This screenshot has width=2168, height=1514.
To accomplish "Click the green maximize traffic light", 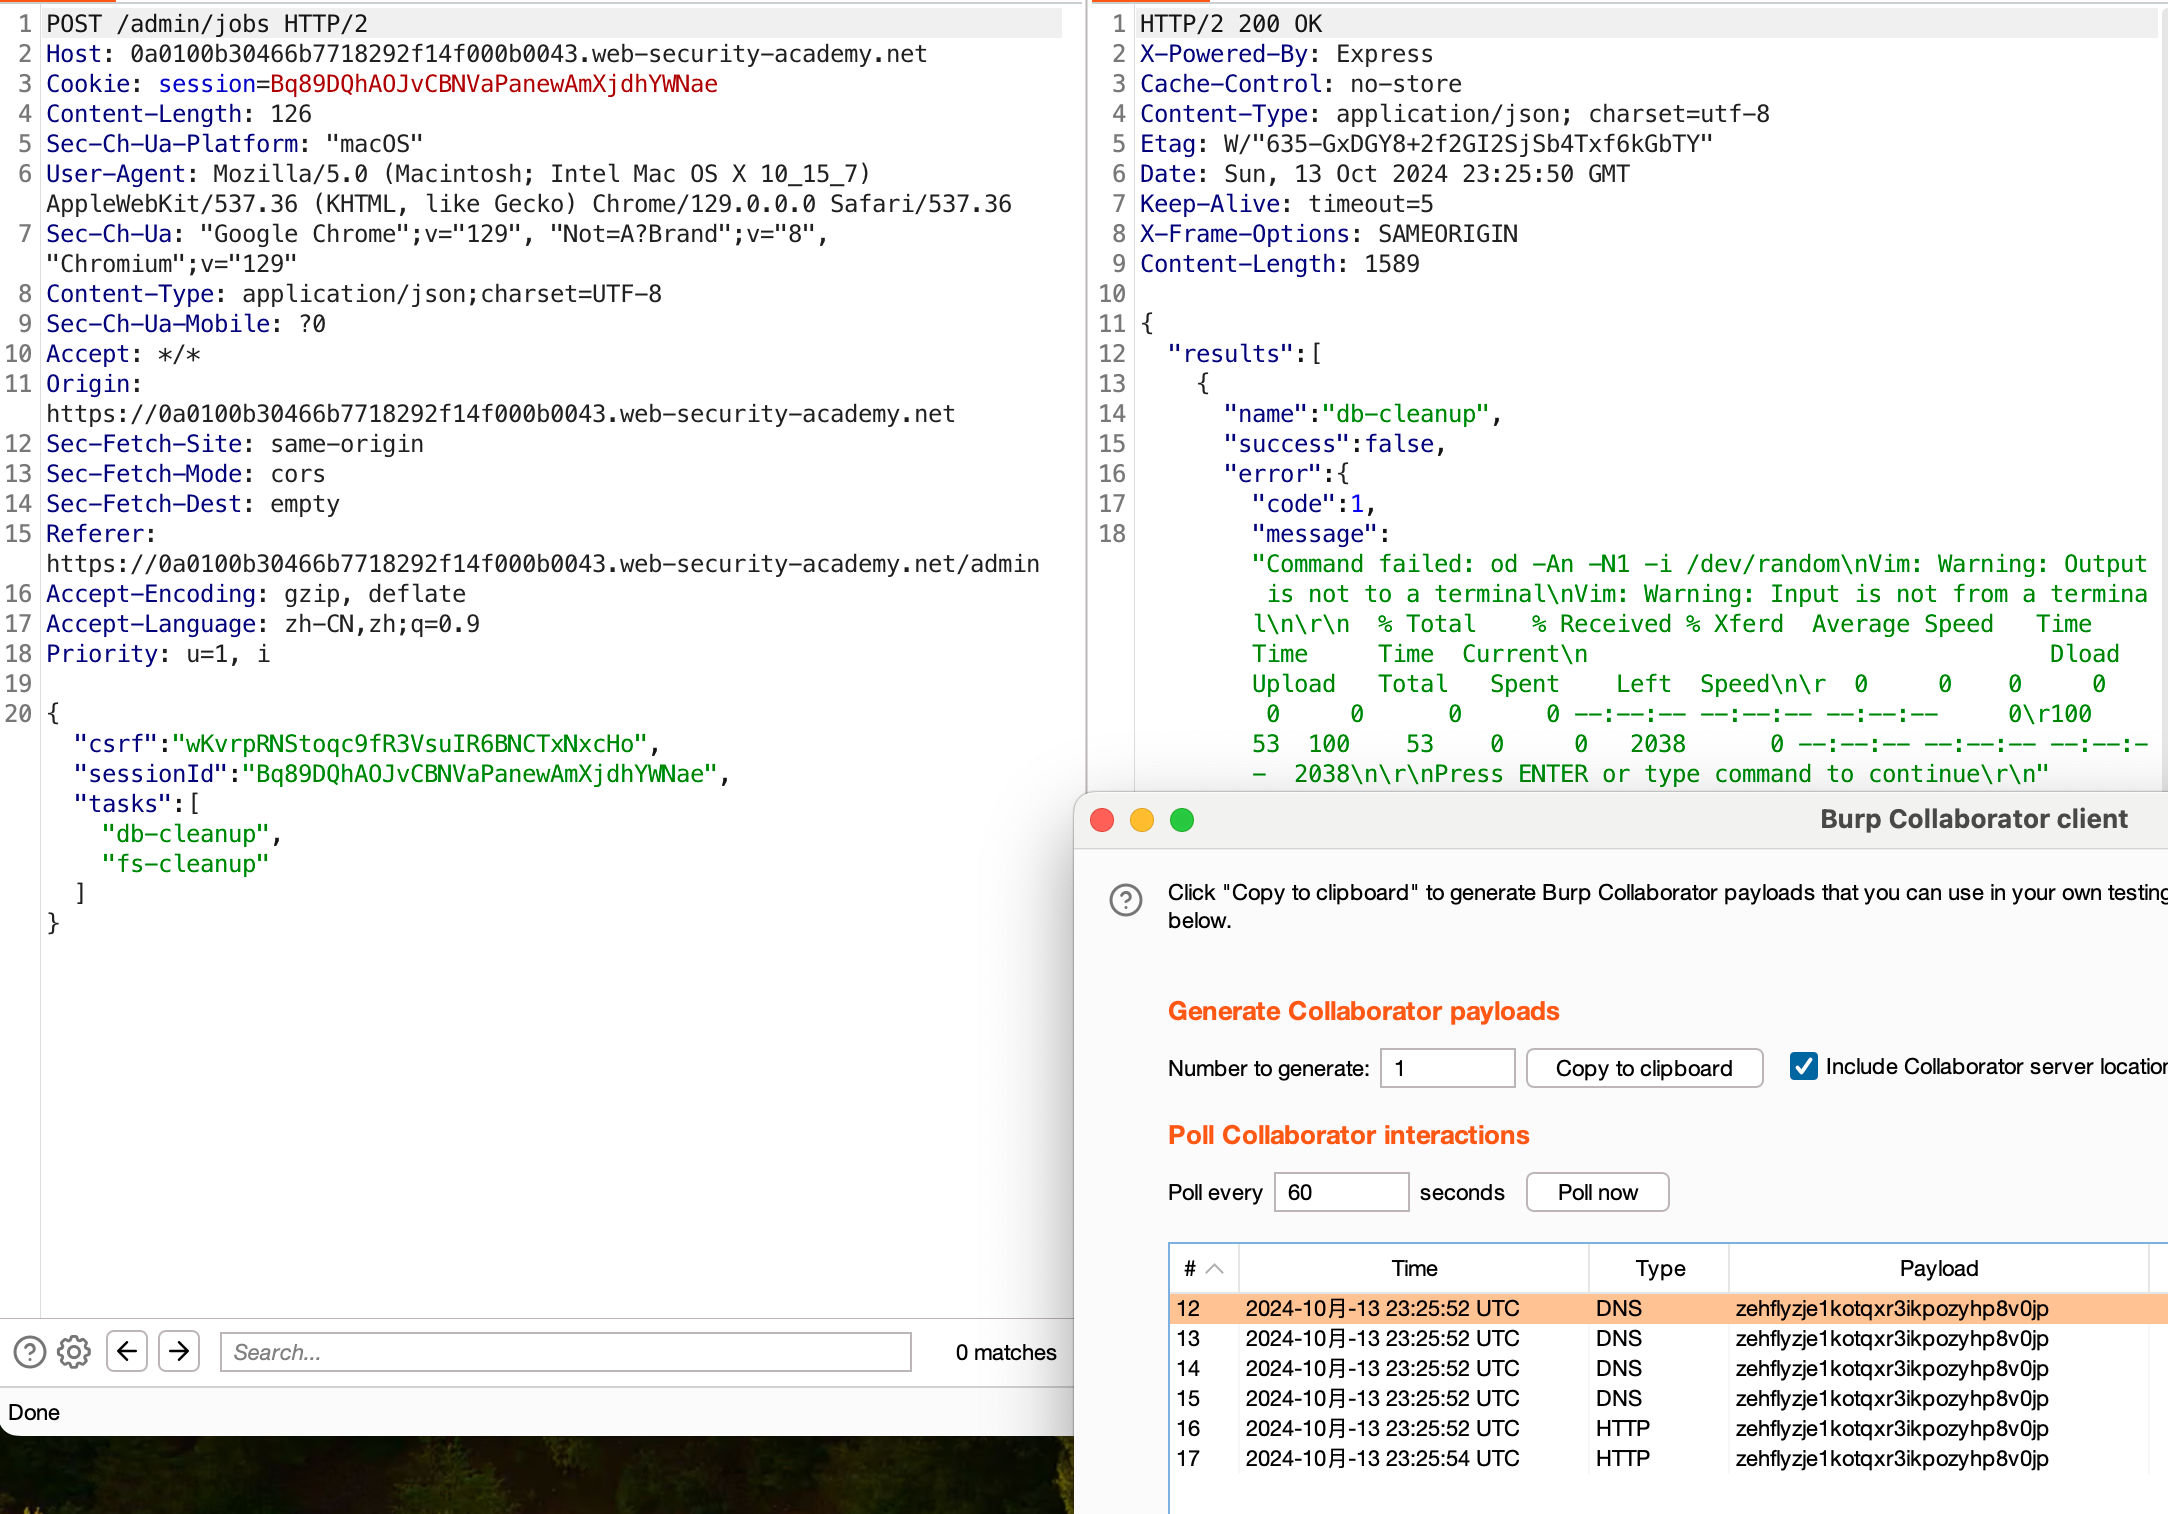I will click(x=1181, y=819).
